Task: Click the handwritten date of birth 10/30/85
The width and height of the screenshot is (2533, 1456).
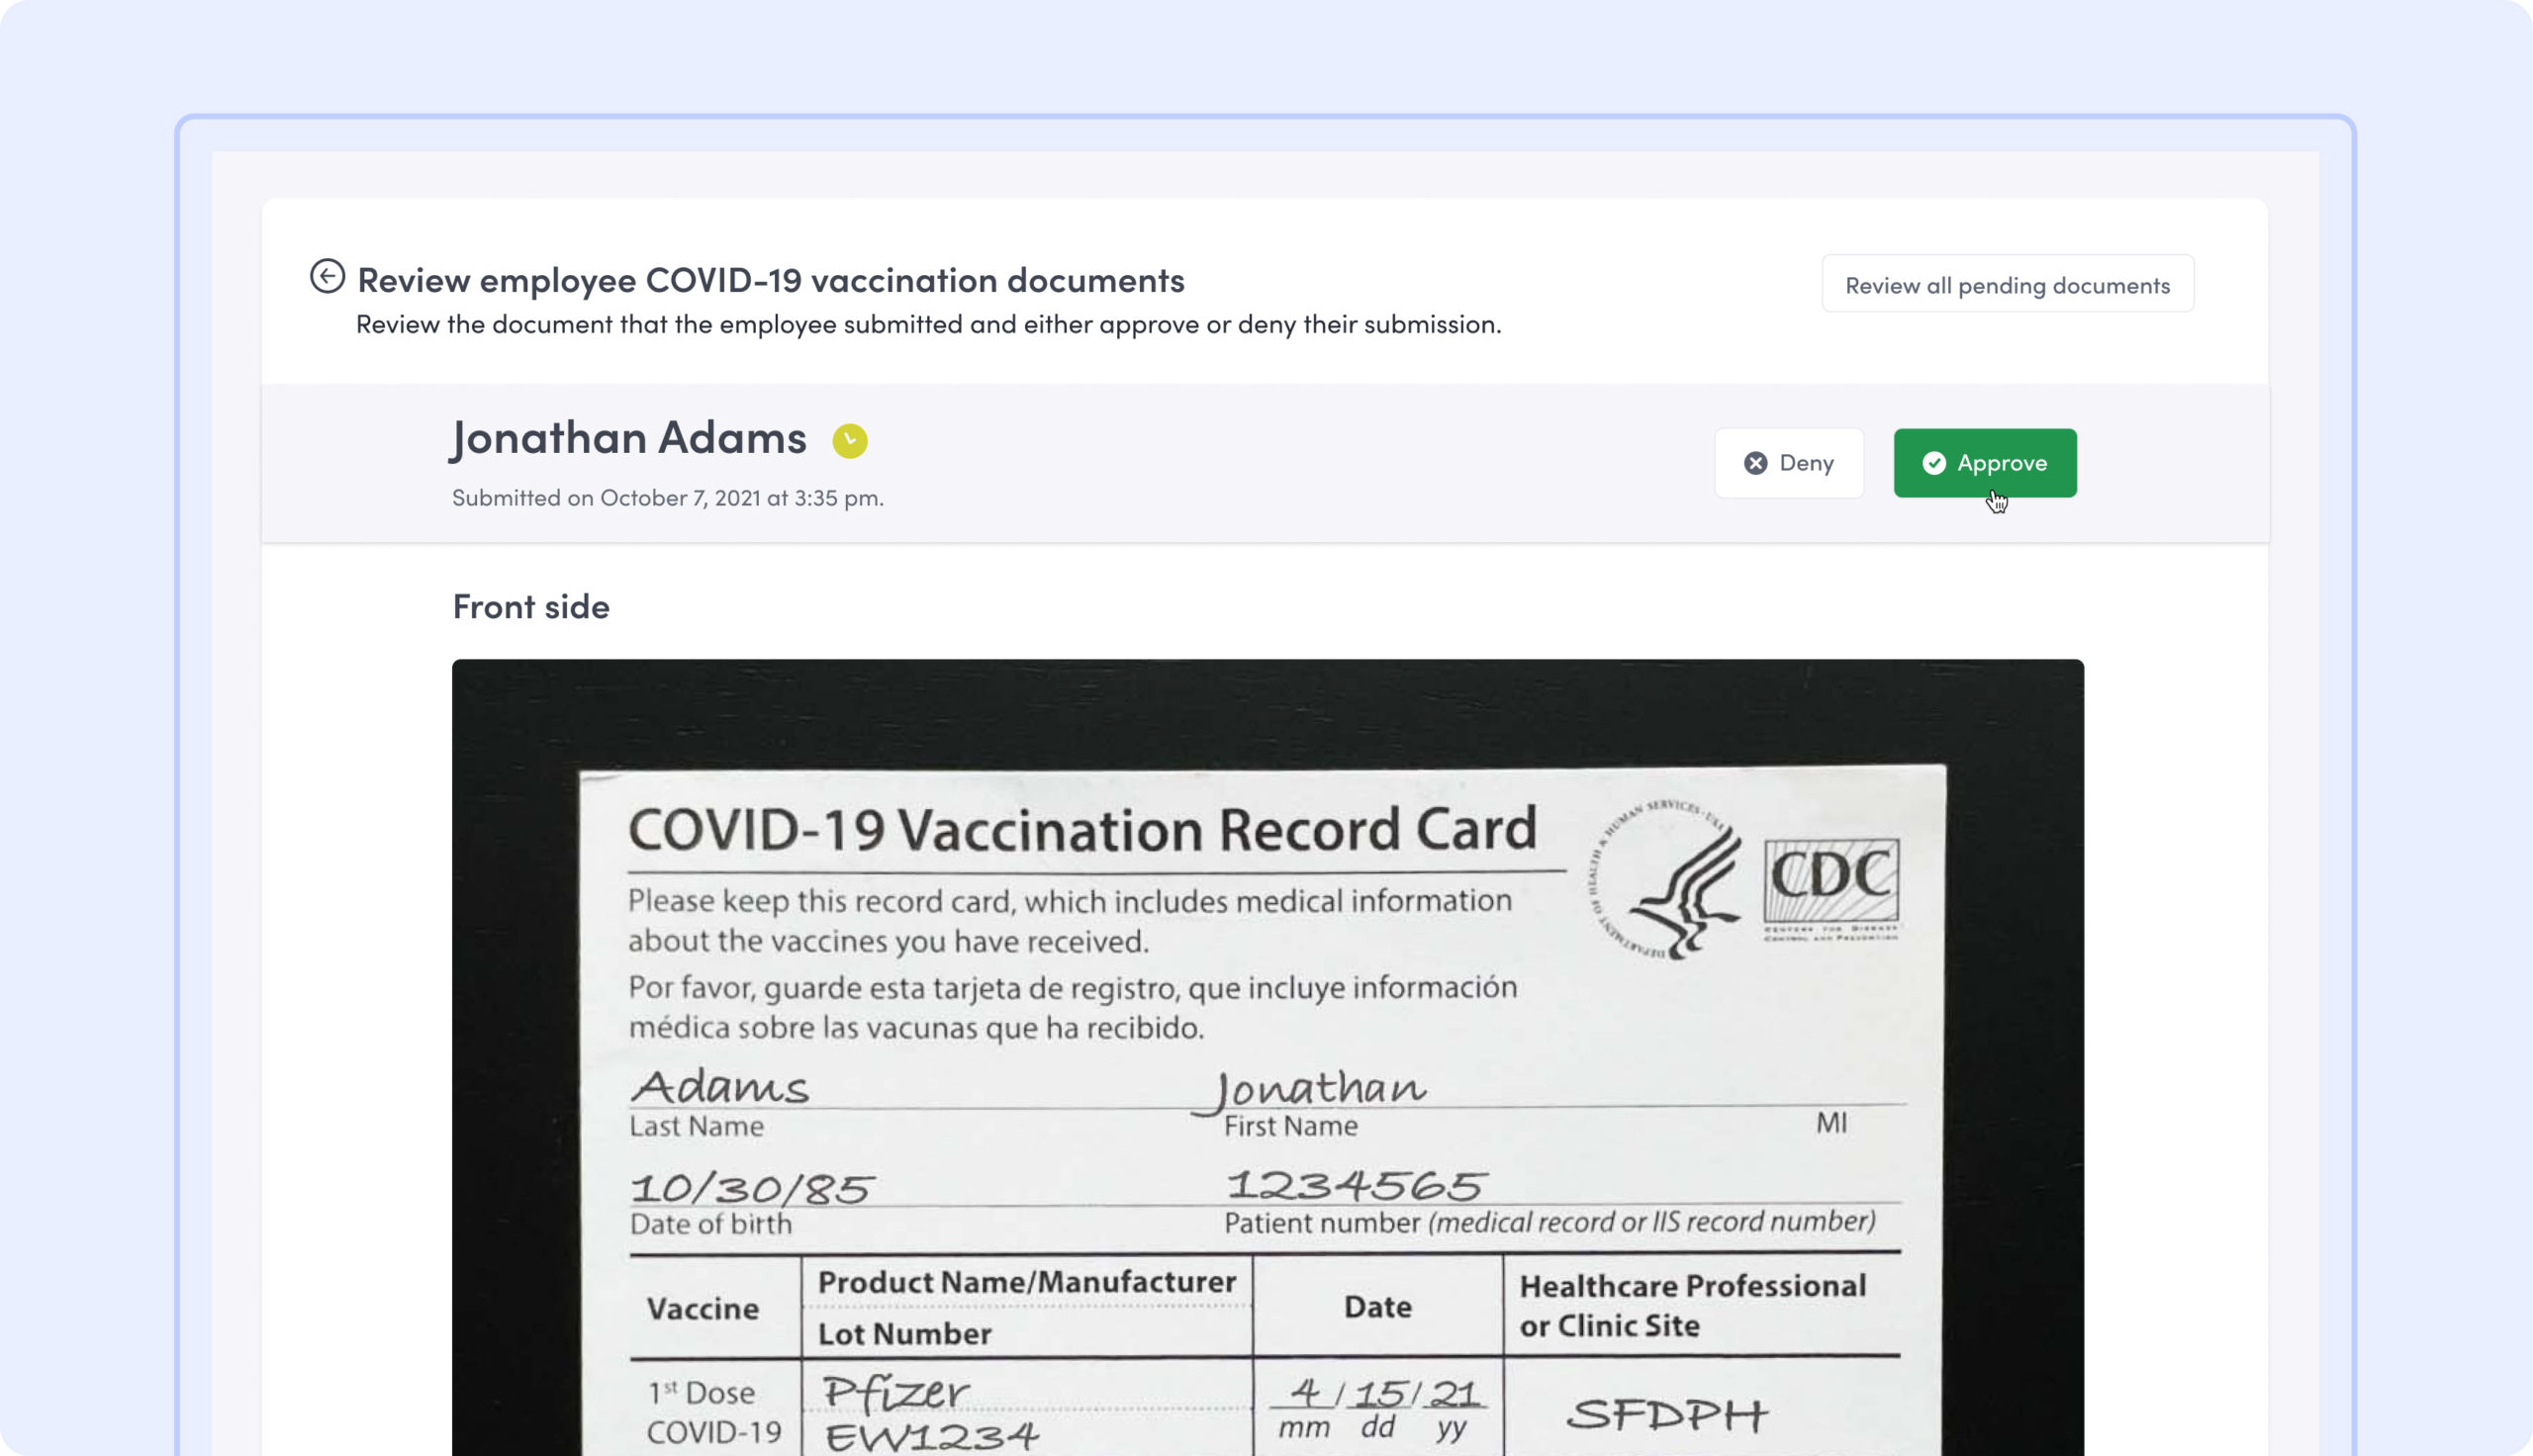Action: pos(751,1188)
